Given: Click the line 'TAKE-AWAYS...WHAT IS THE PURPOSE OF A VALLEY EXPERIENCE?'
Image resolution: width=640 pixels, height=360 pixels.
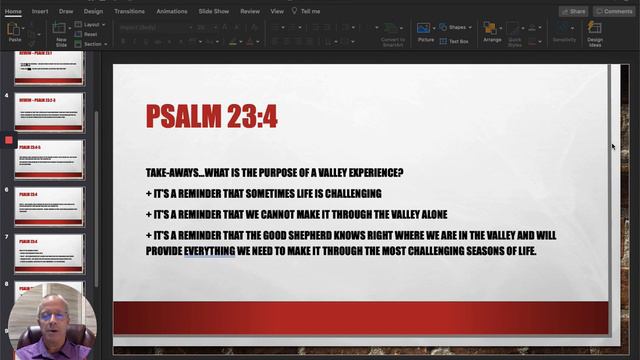Looking at the screenshot, I should [x=274, y=173].
